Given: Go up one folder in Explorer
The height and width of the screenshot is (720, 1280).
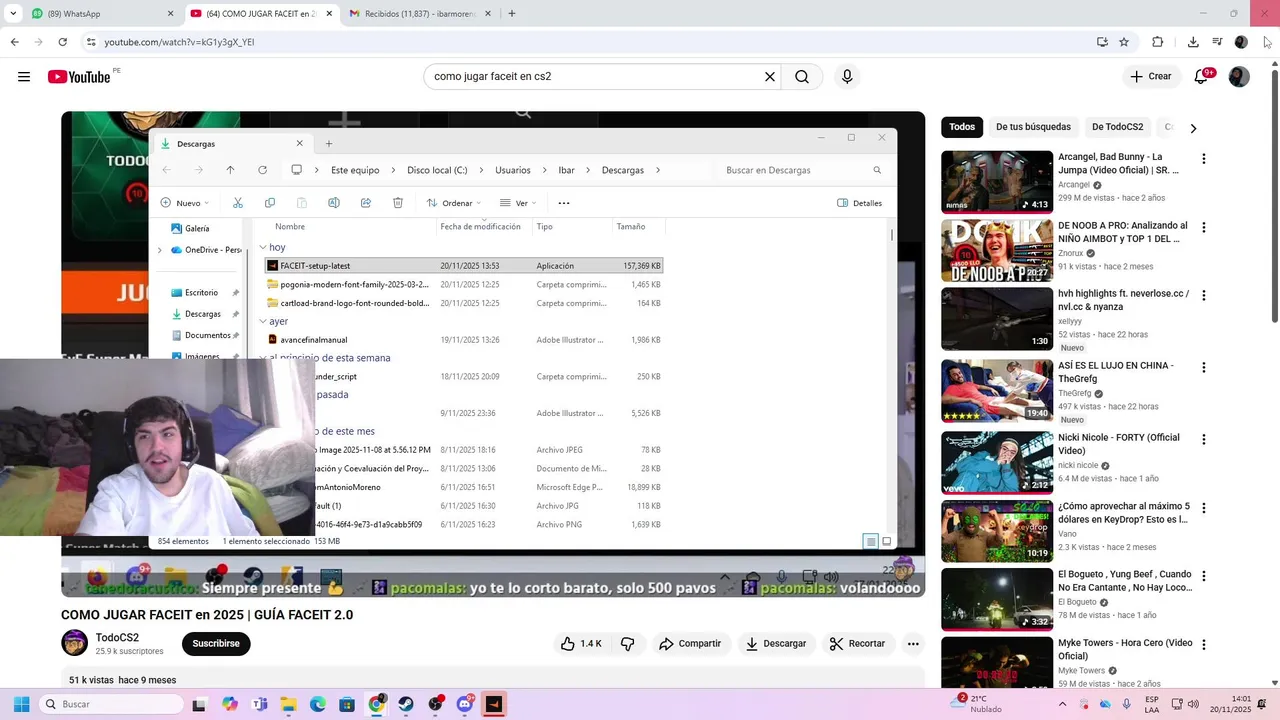Looking at the screenshot, I should click(230, 170).
